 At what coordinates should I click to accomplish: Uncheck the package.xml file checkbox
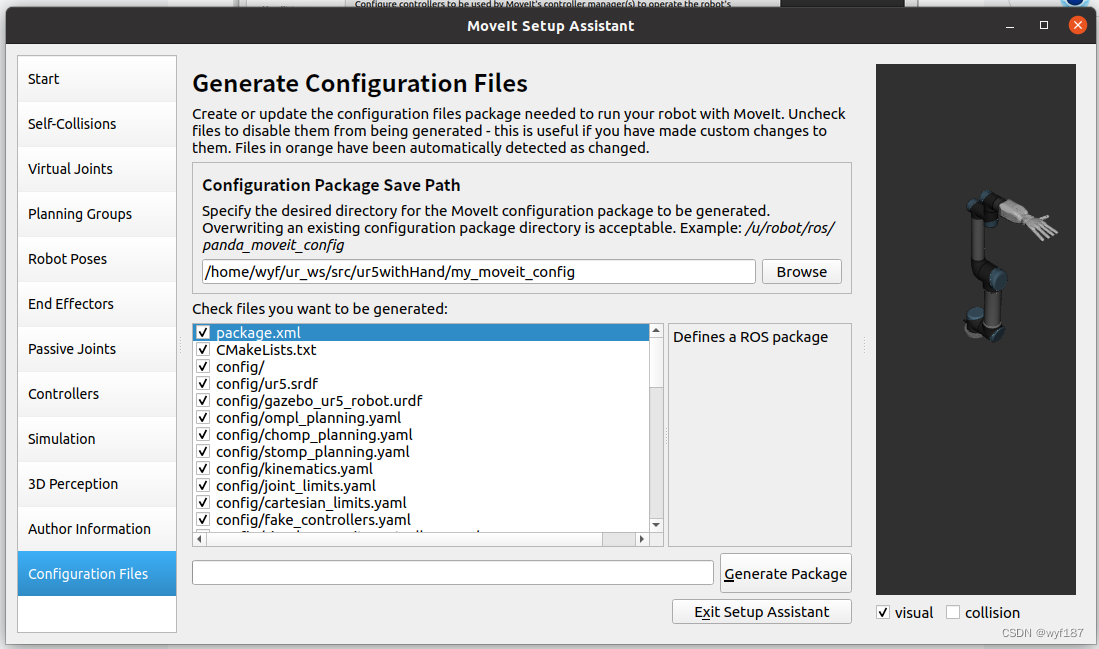(x=203, y=333)
